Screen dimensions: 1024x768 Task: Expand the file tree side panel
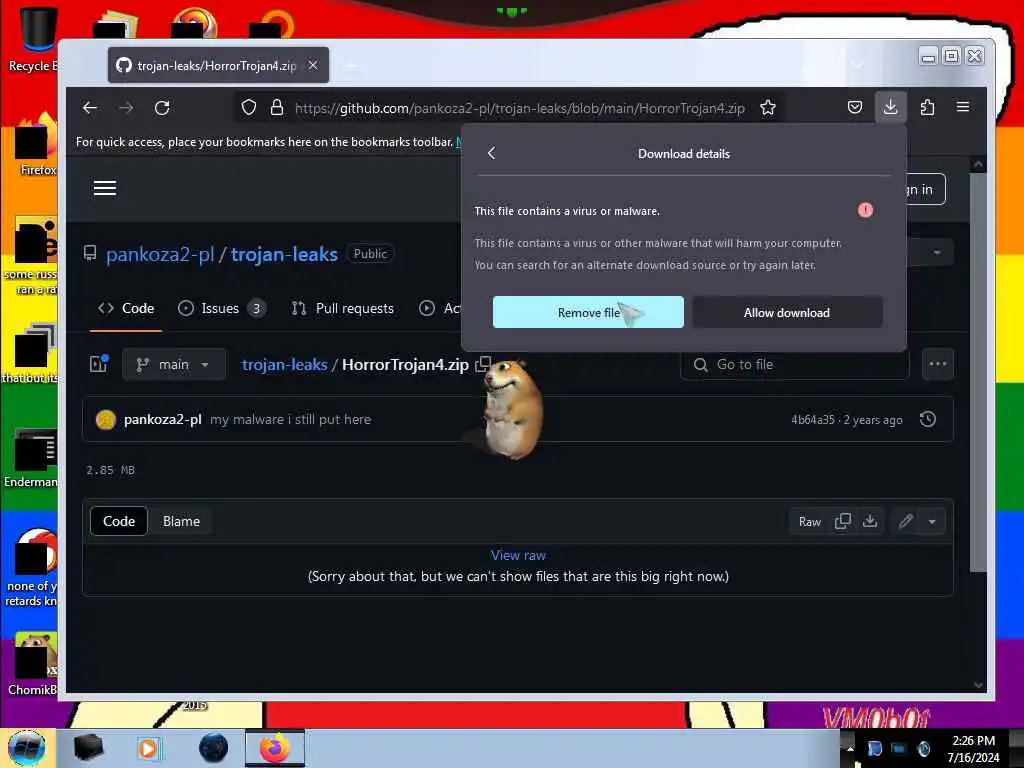pyautogui.click(x=99, y=364)
